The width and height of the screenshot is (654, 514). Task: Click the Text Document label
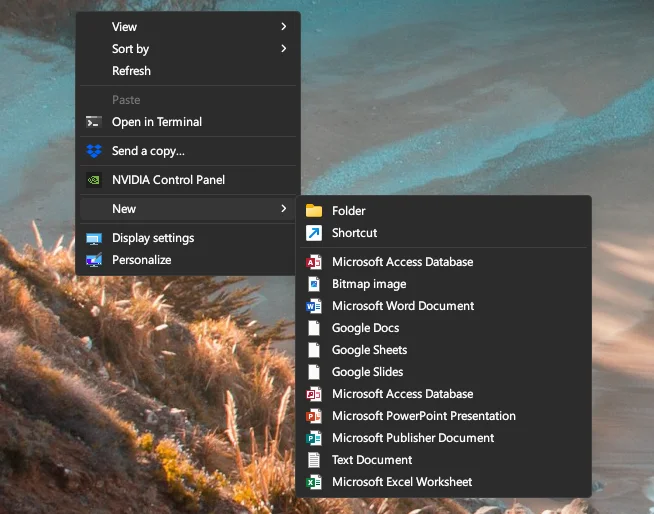coord(372,460)
